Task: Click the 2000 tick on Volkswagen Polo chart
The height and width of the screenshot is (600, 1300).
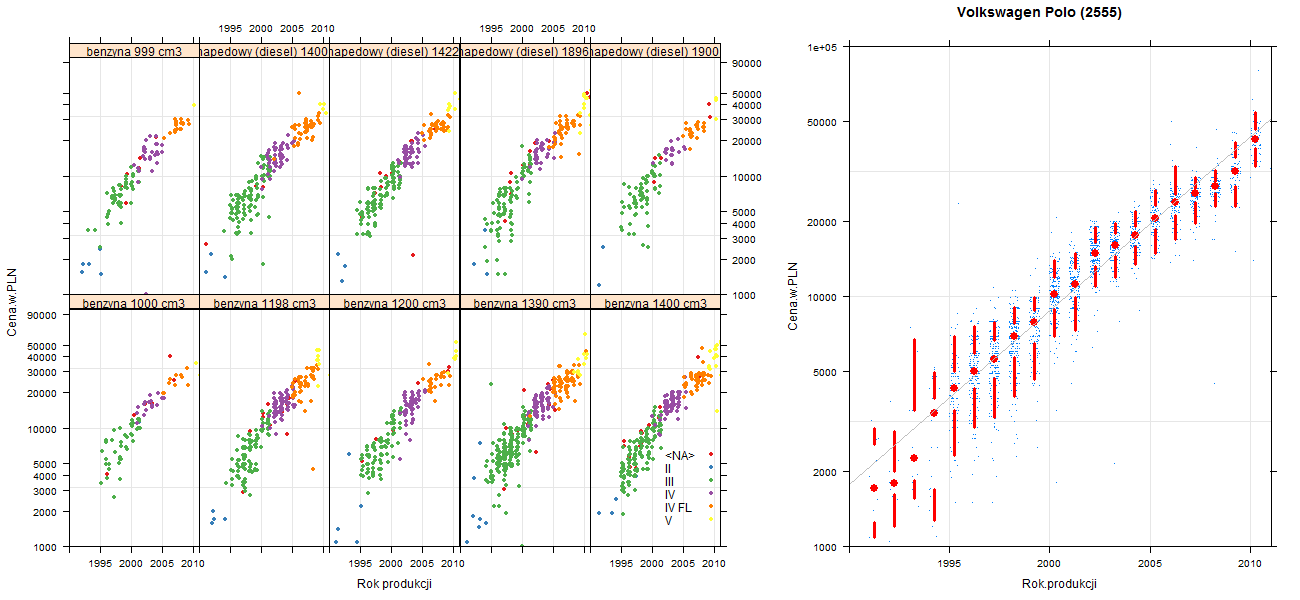Action: (826, 472)
